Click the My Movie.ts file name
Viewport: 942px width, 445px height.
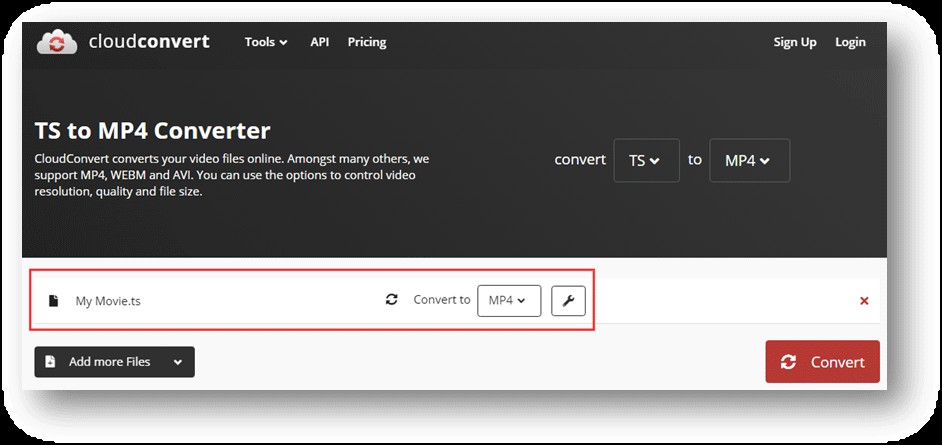(108, 301)
